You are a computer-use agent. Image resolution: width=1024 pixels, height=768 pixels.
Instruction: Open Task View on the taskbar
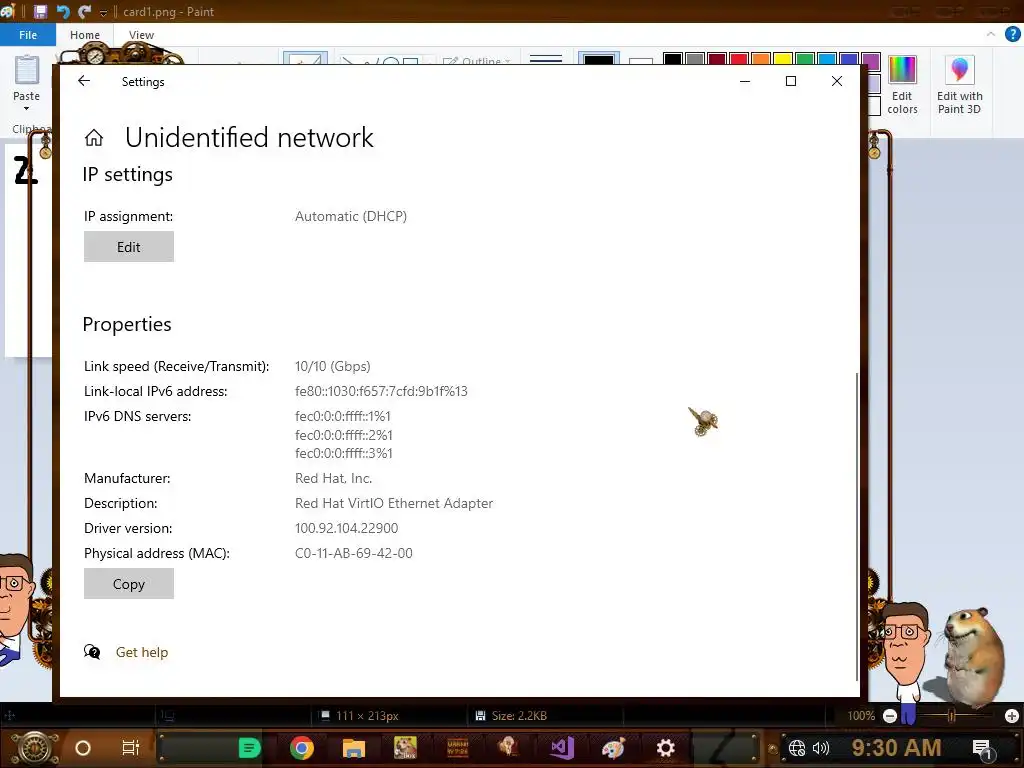[131, 748]
